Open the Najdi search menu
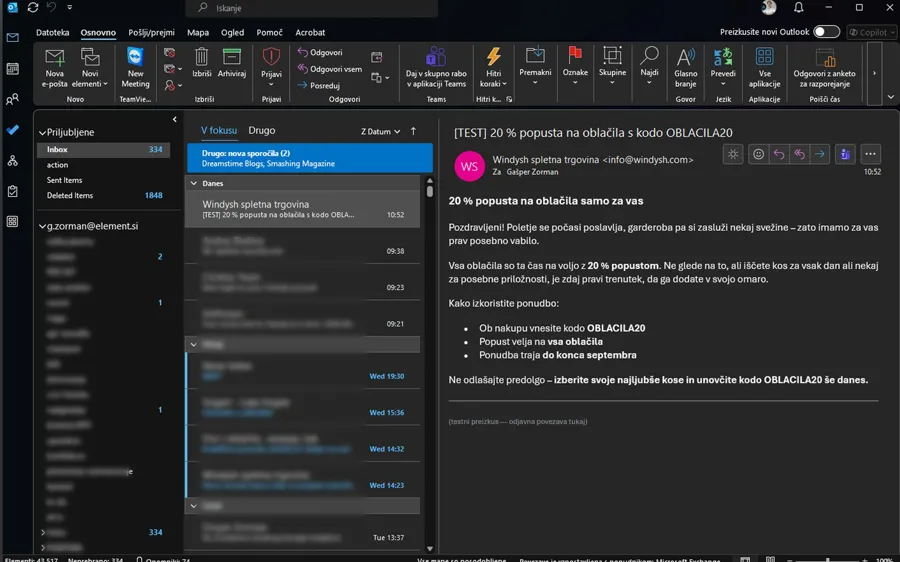The image size is (900, 562). pos(649,67)
